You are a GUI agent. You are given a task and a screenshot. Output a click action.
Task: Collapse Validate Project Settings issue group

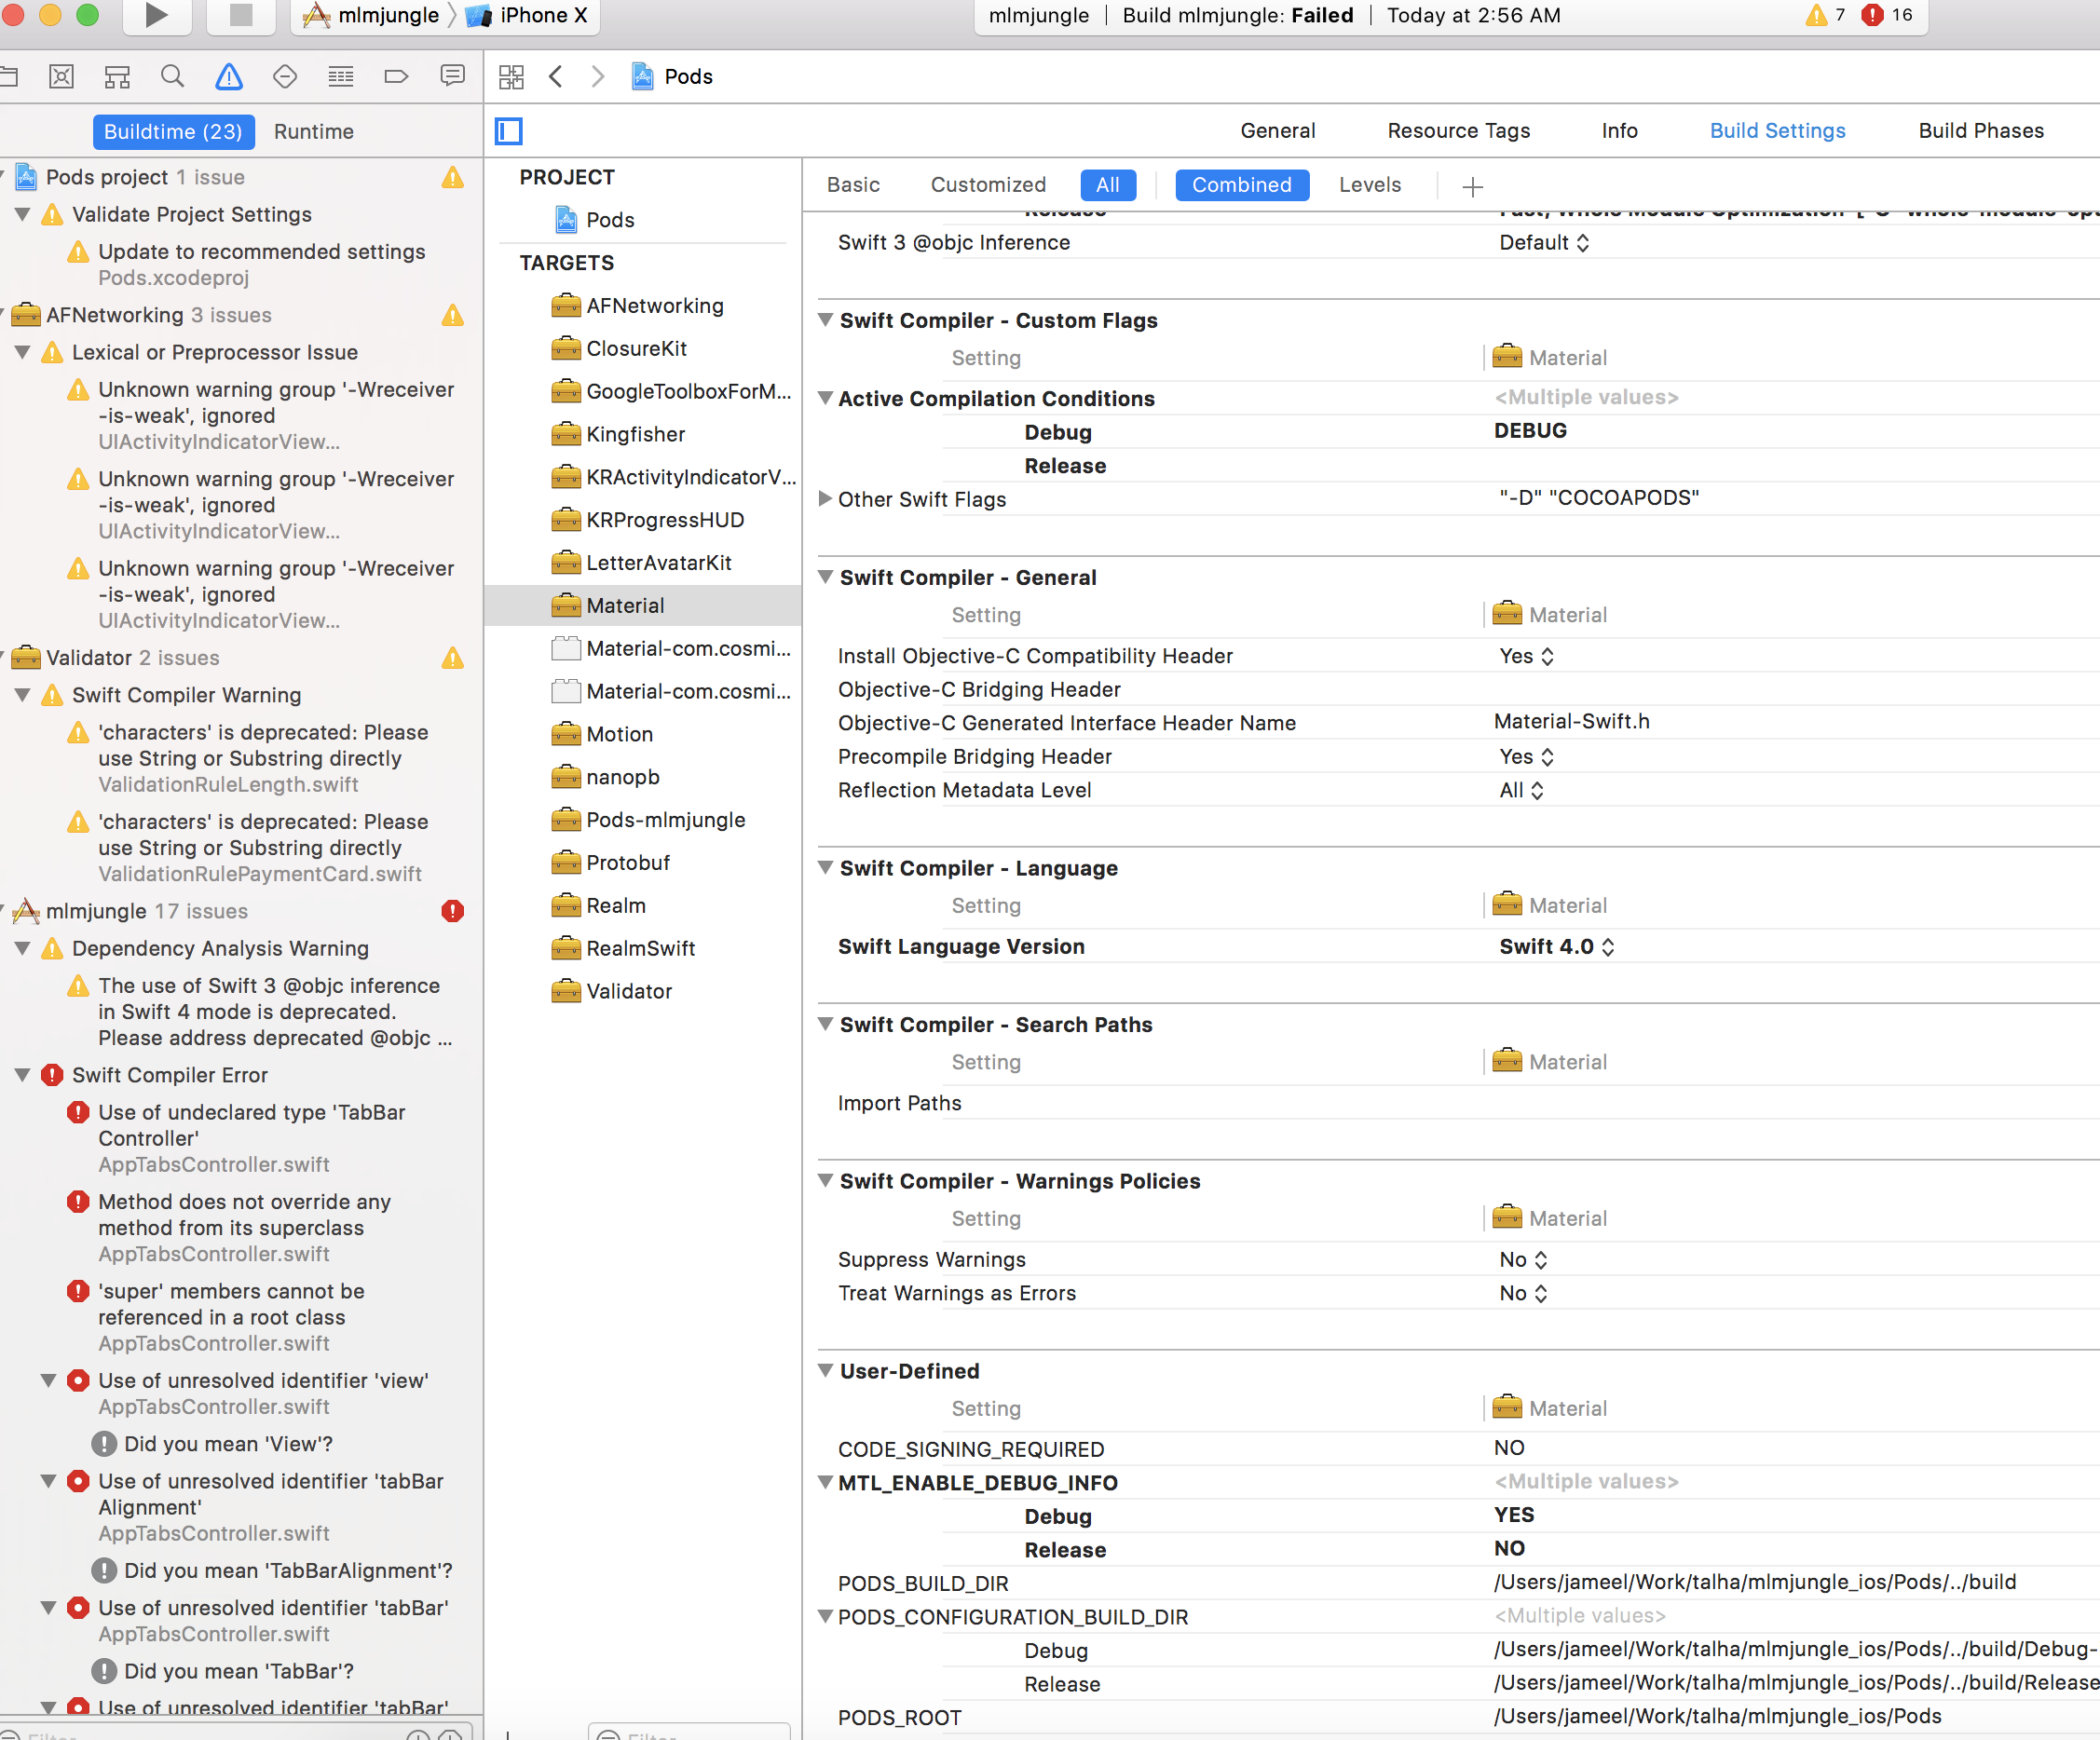(22, 214)
